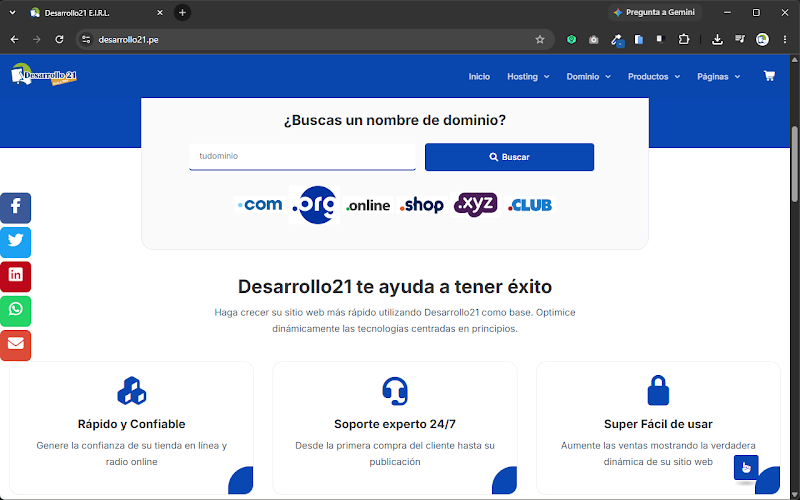View site information icon in address bar

point(86,39)
